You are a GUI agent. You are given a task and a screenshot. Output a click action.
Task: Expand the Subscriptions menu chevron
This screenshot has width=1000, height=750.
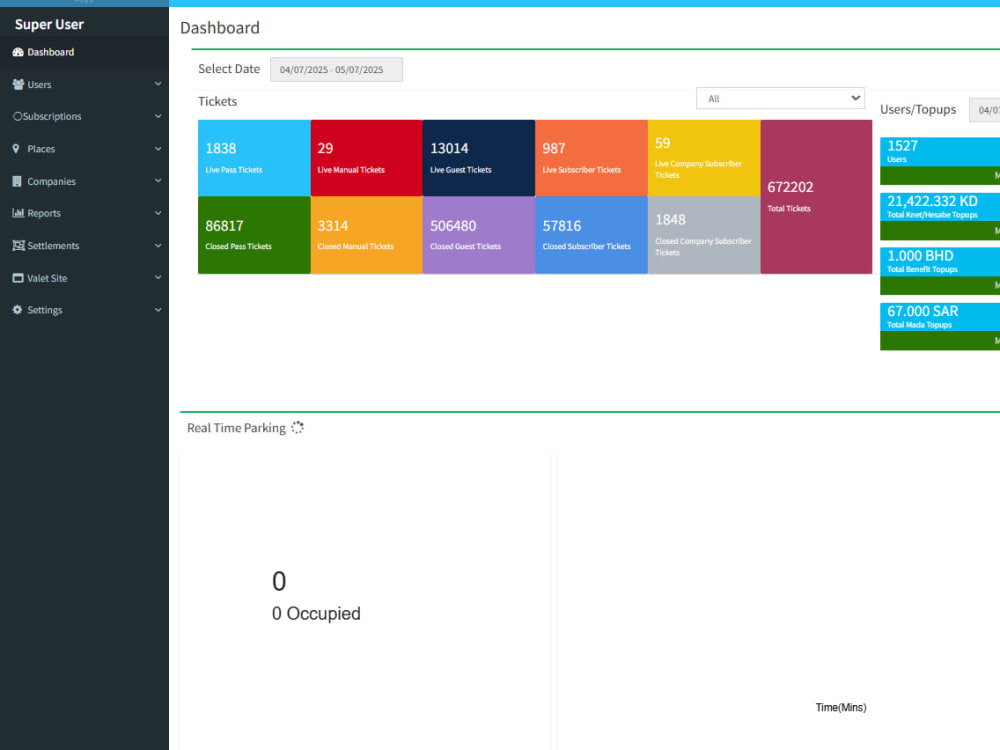[158, 117]
